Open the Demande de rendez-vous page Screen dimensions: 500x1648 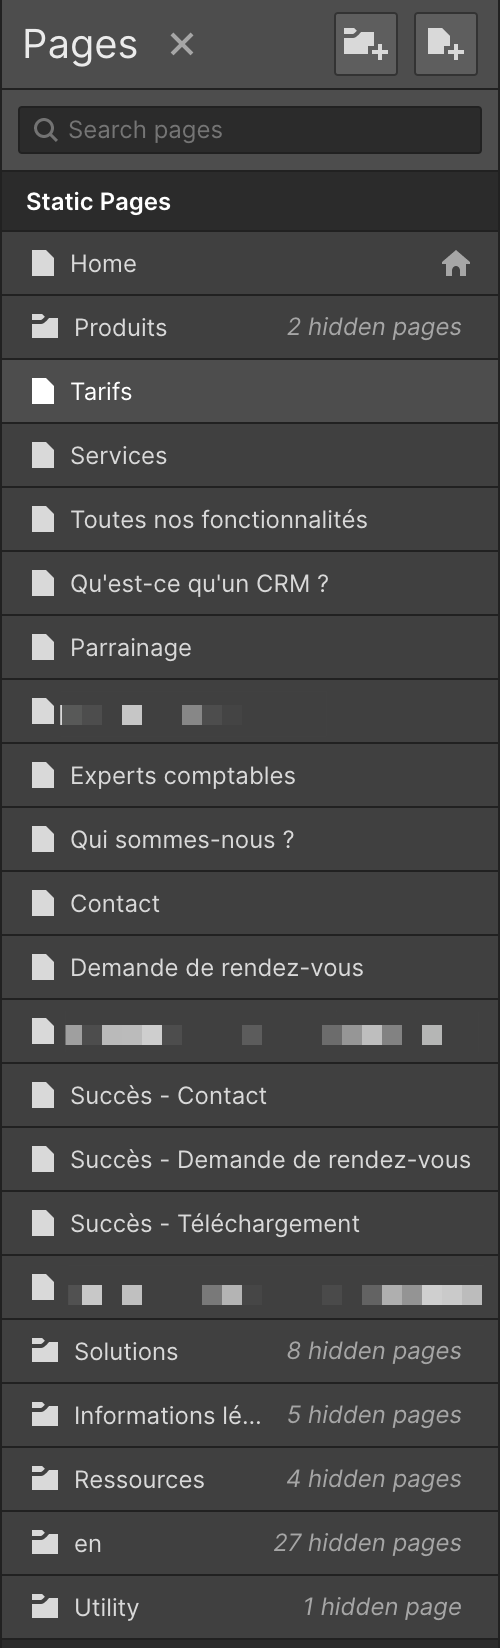pos(250,967)
